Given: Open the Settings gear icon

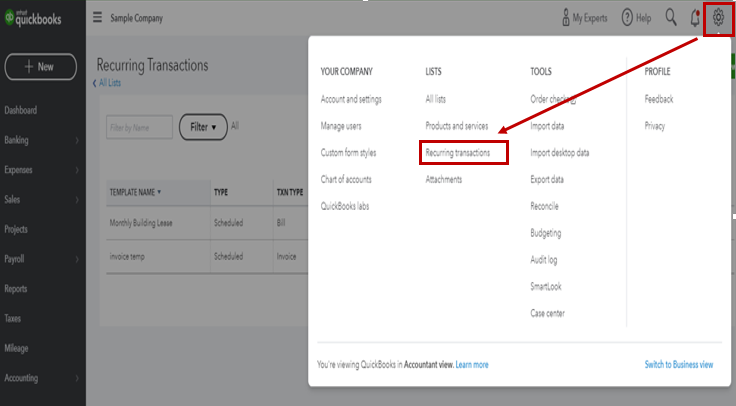Looking at the screenshot, I should (718, 18).
